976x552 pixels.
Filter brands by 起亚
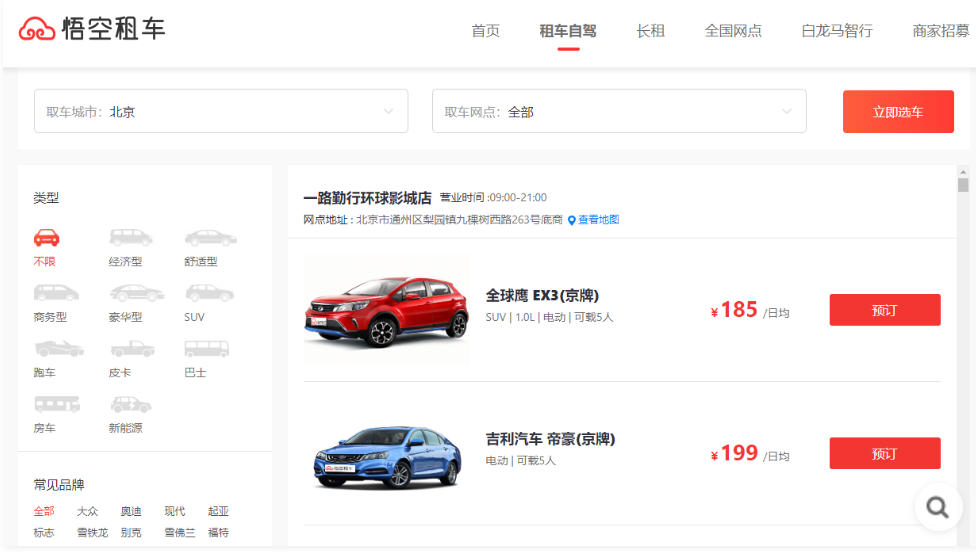(x=218, y=511)
